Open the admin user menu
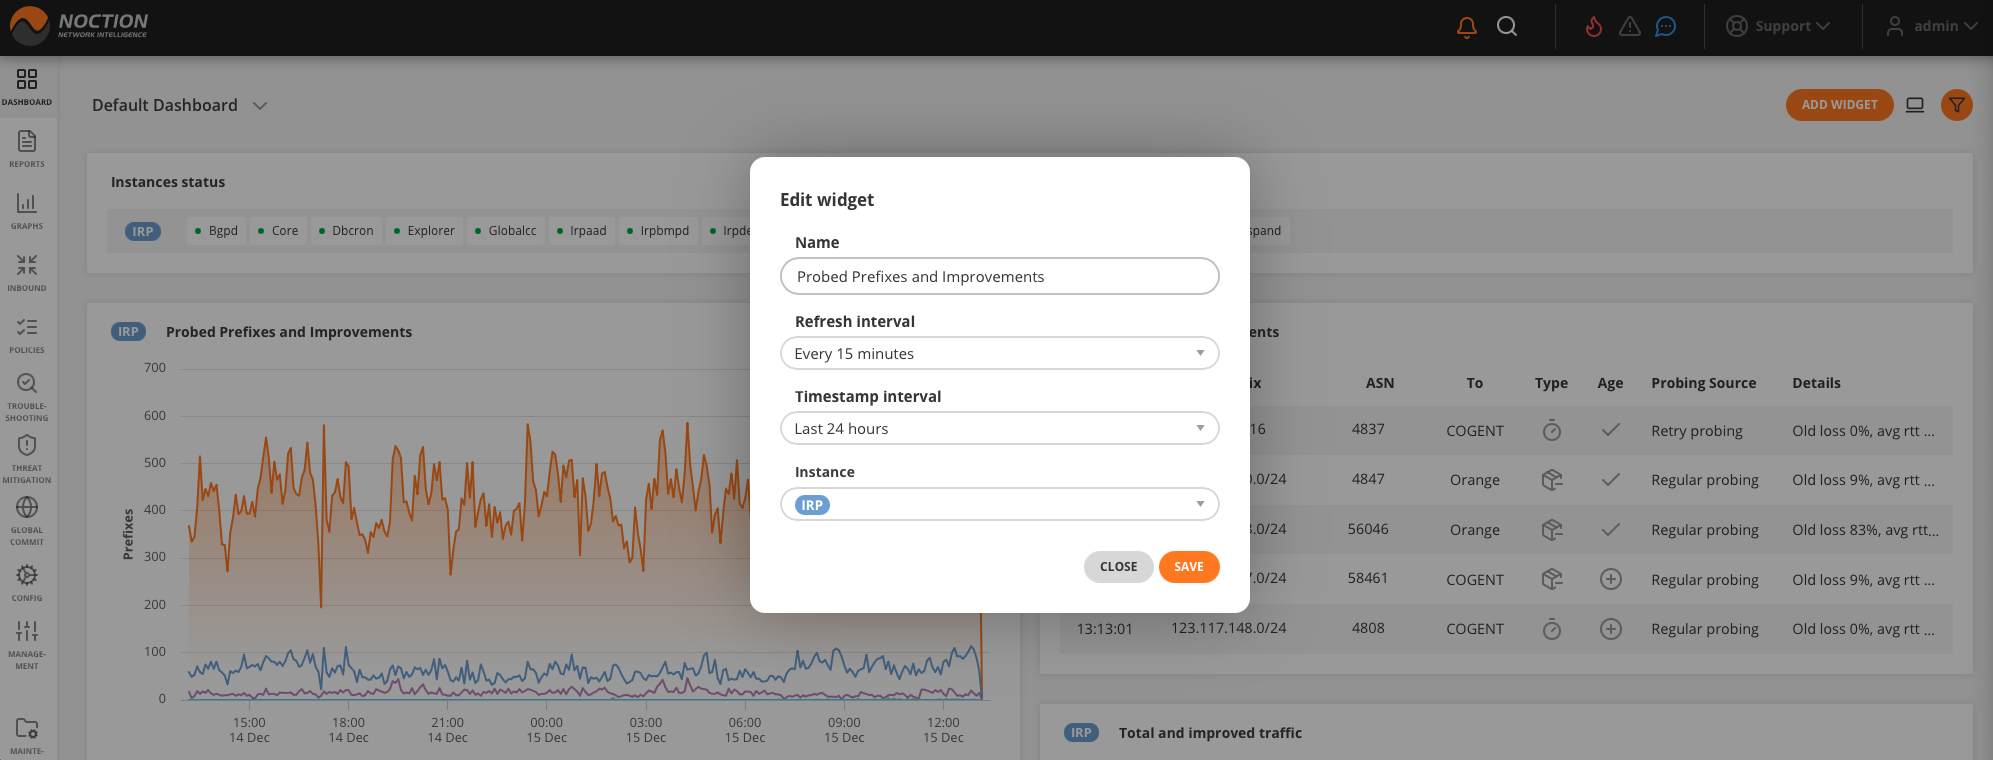This screenshot has height=760, width=1993. tap(1931, 27)
